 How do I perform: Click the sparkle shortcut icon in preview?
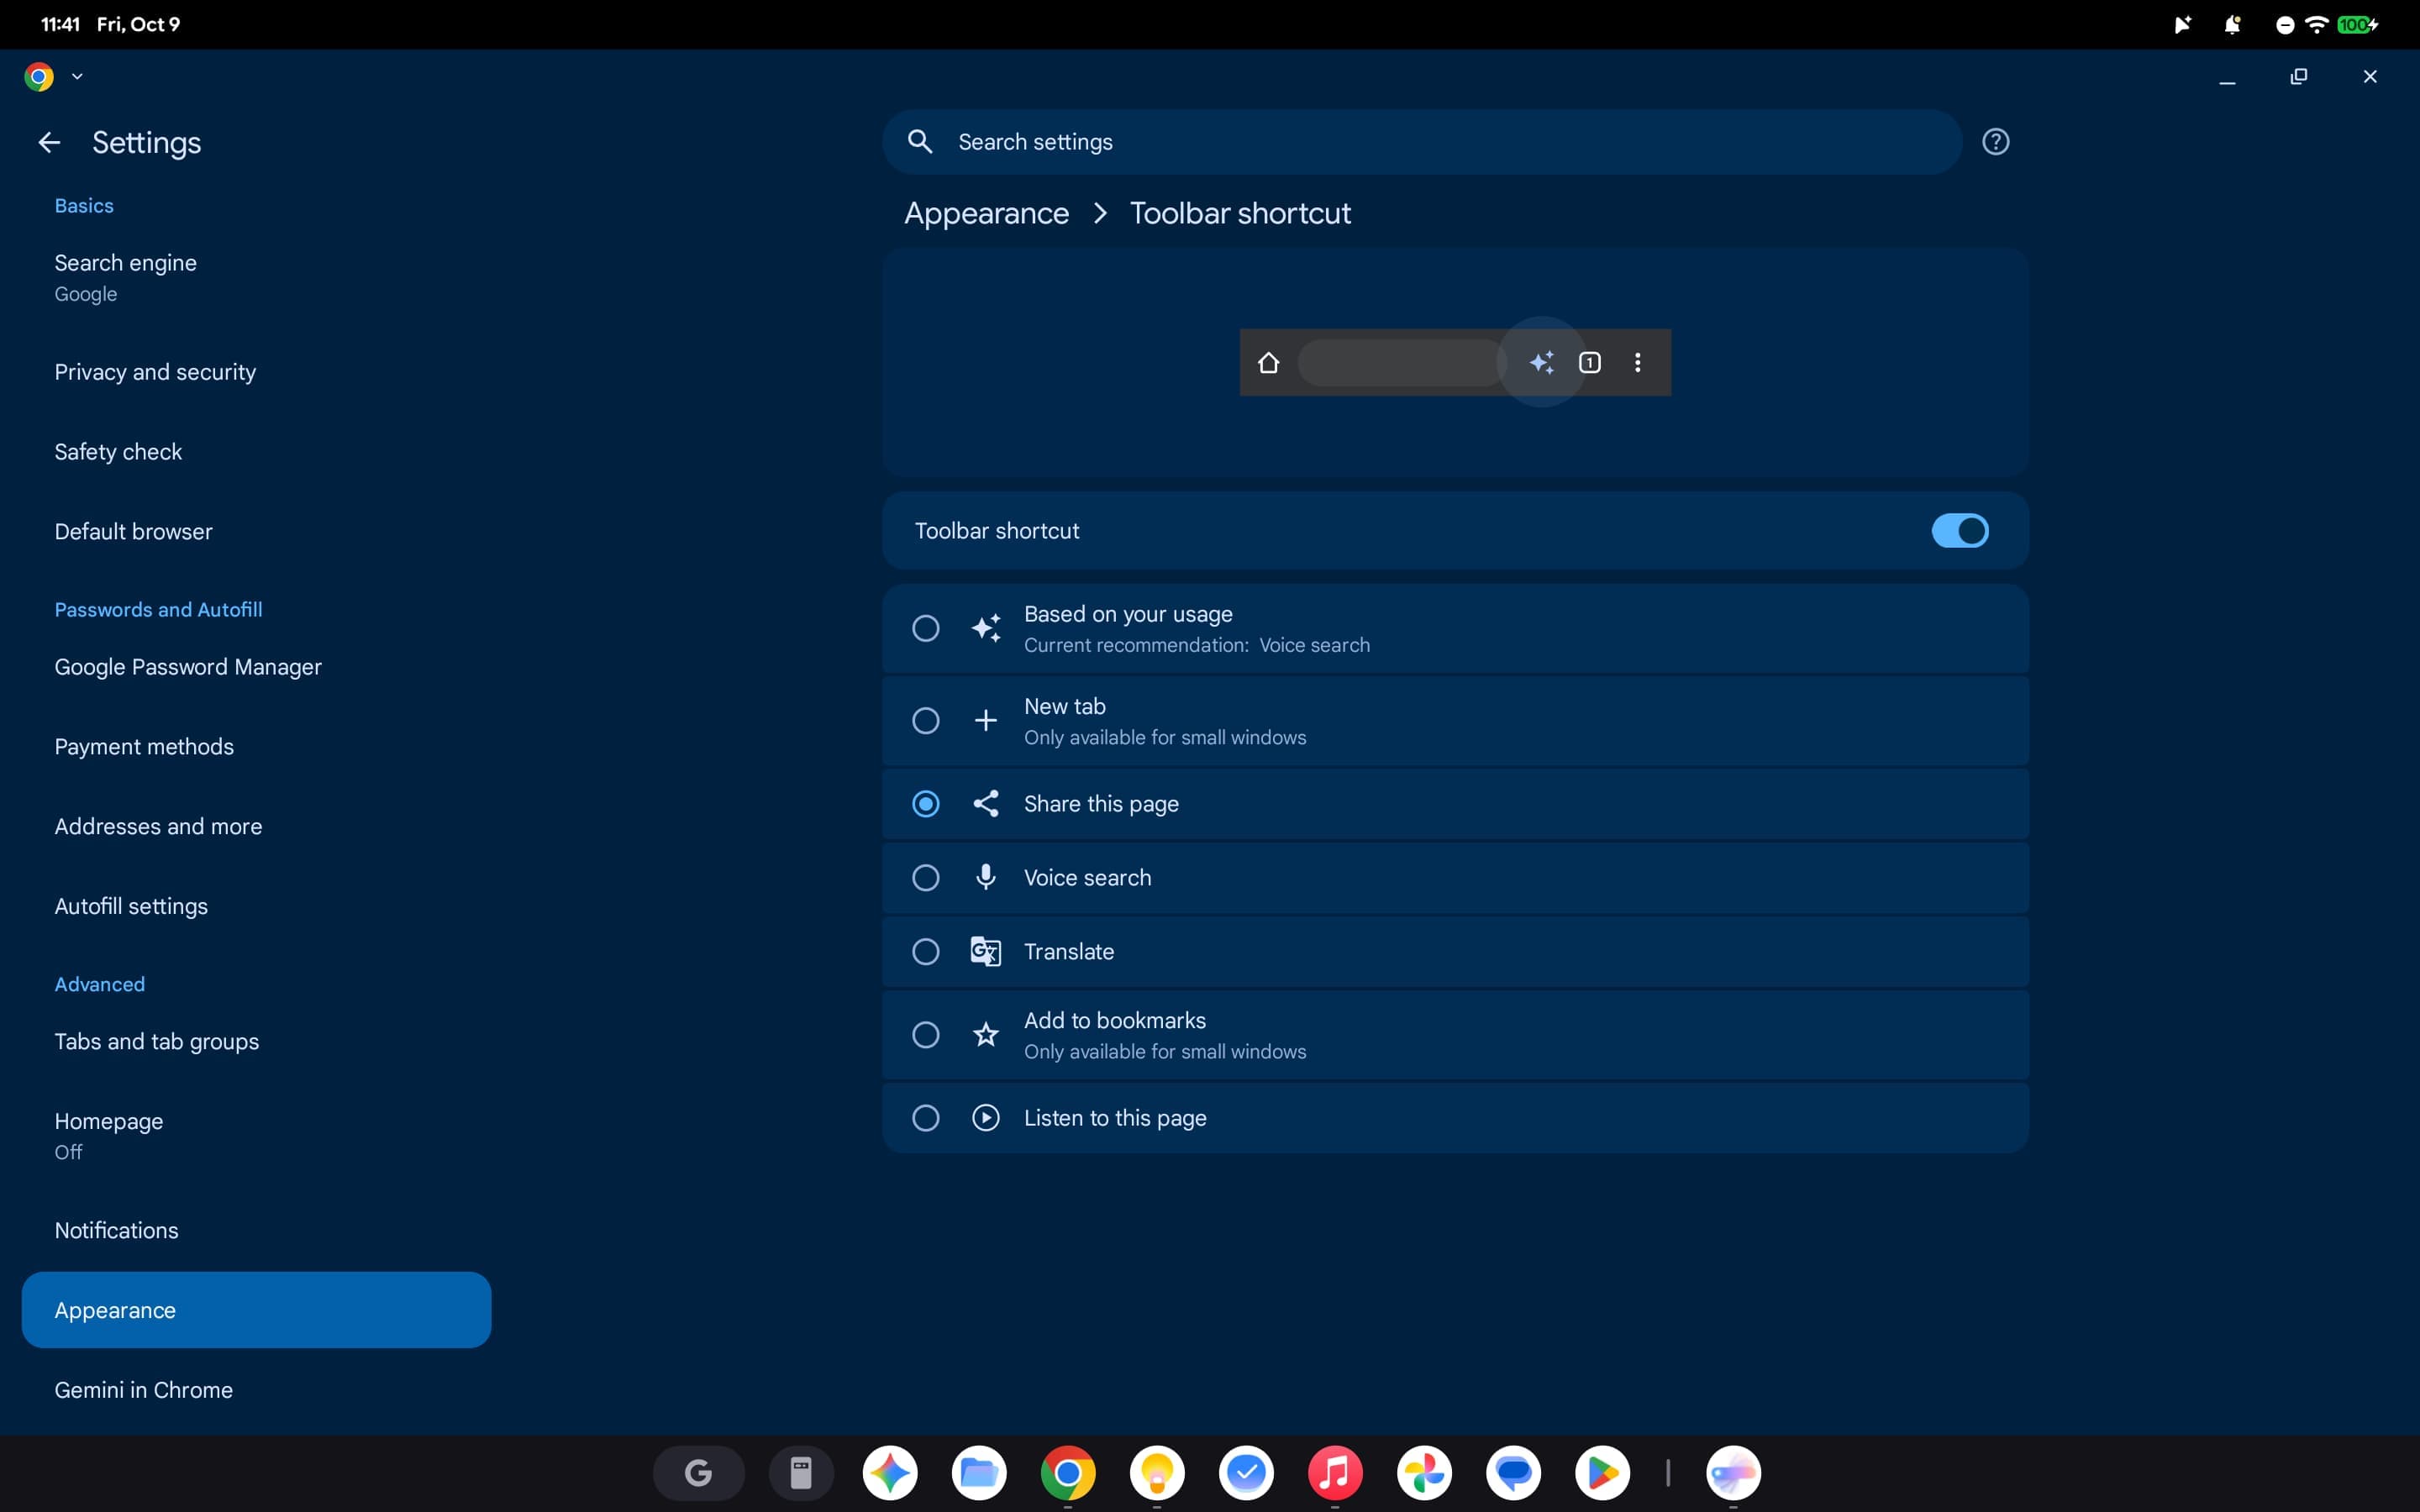1542,363
